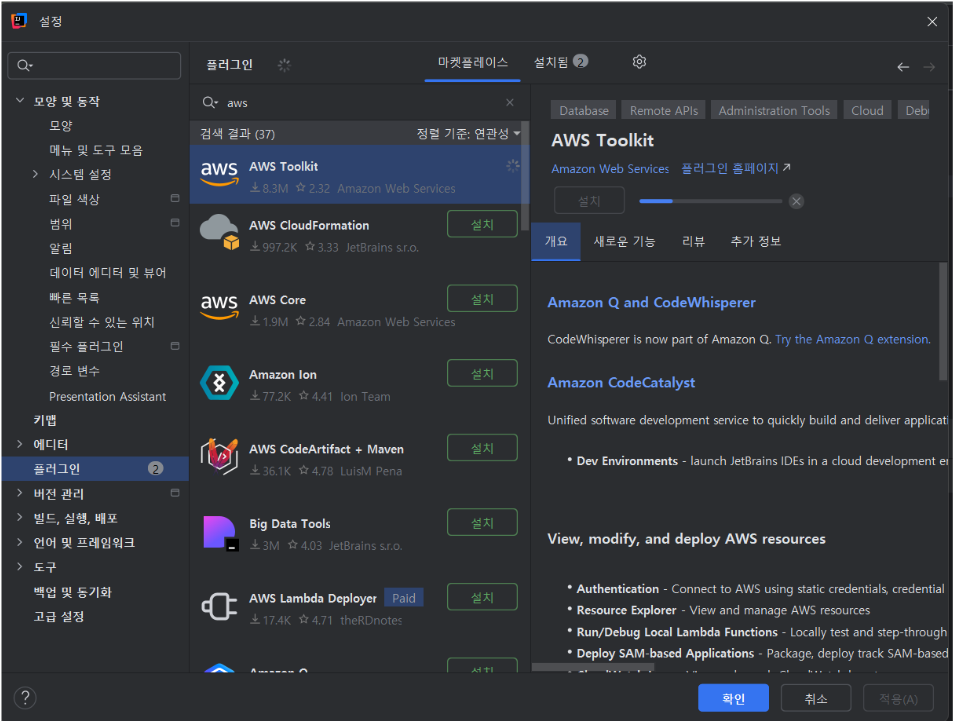Open the 정렬 기준: 연관성 sort dropdown
This screenshot has width=954, height=722.
[468, 133]
